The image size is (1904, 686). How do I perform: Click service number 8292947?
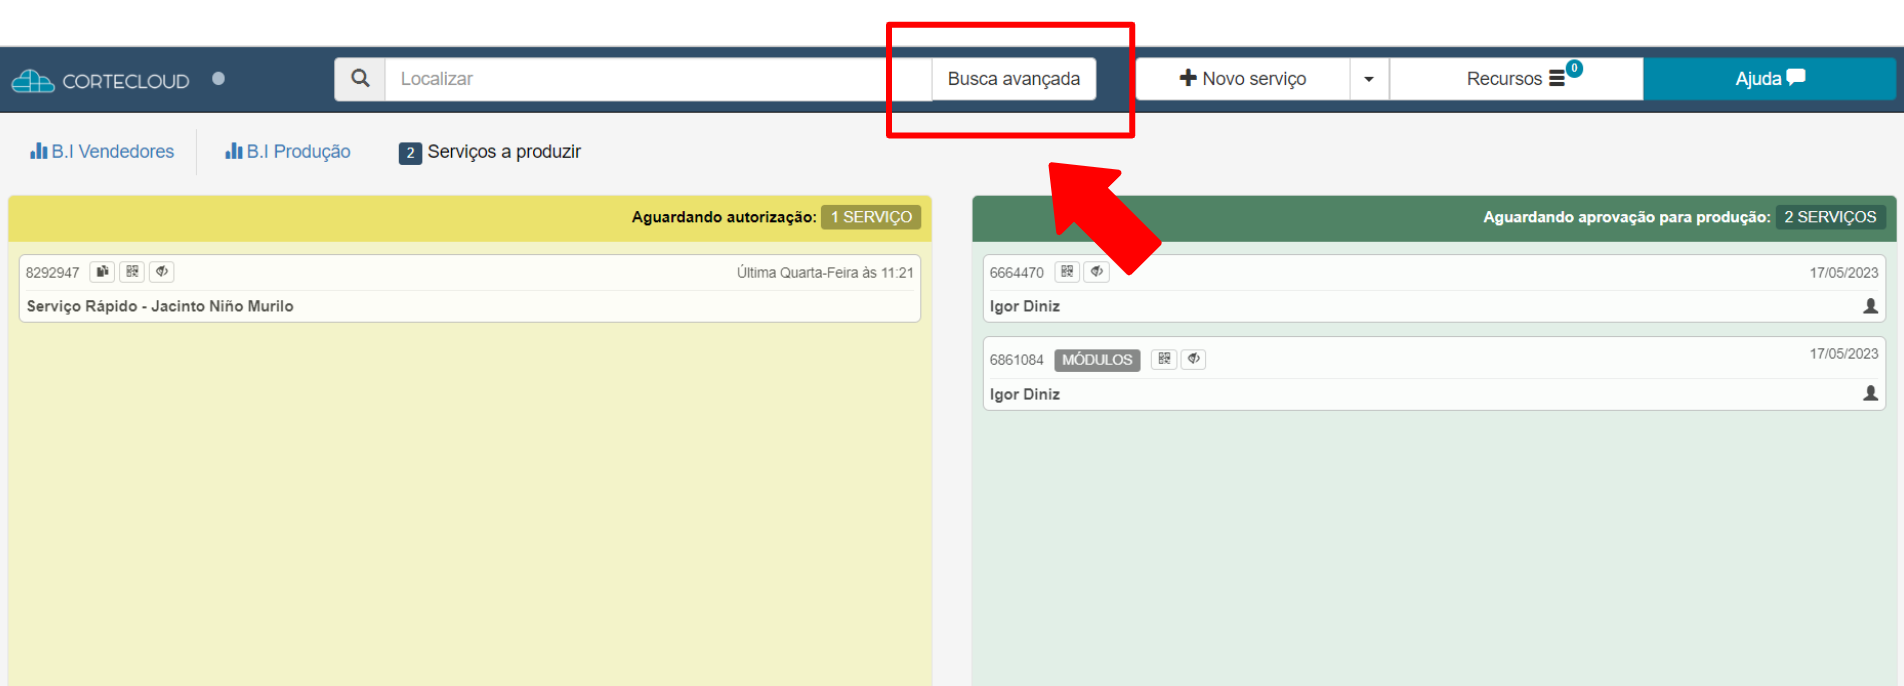coord(52,272)
